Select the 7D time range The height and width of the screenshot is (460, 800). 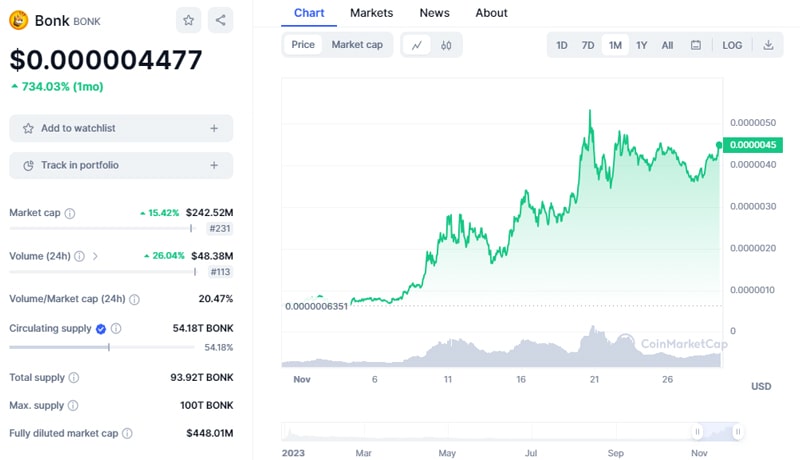coord(588,45)
